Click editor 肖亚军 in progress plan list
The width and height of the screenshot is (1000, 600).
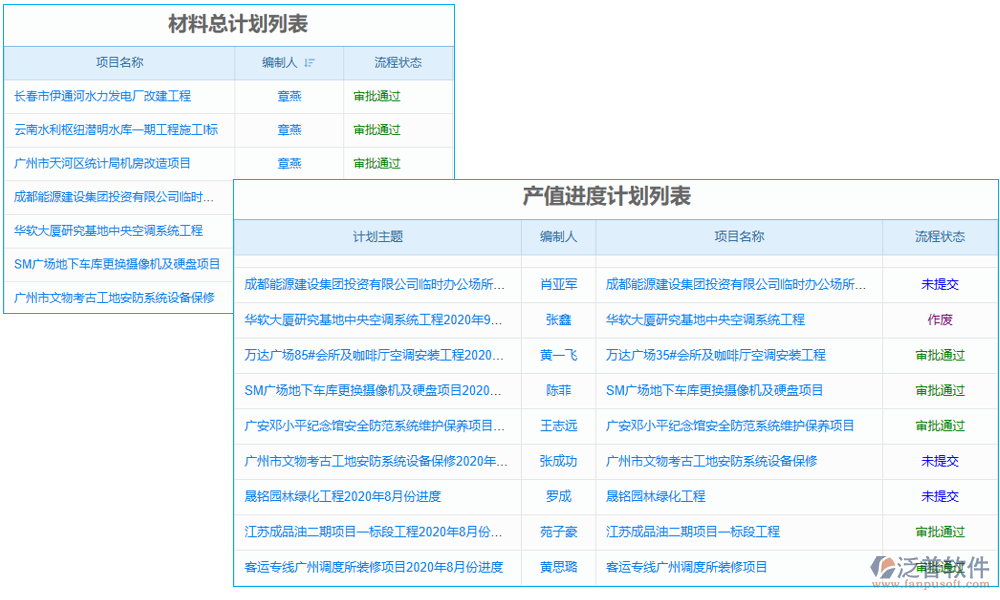(x=557, y=284)
